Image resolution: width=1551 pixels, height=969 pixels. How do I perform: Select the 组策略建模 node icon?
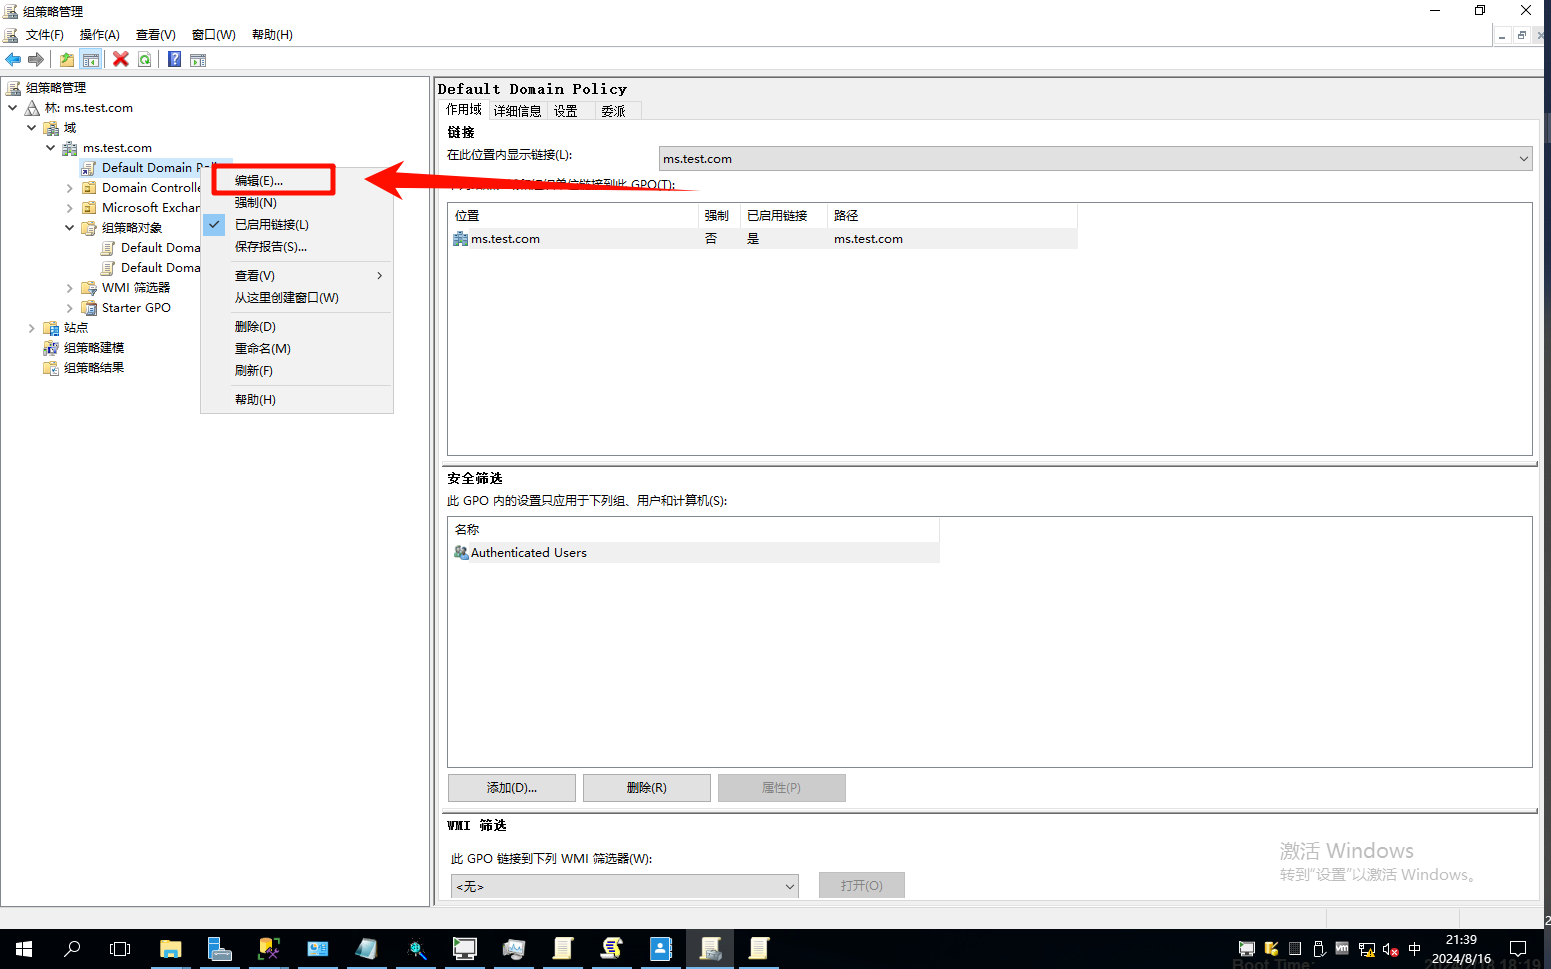pos(51,348)
